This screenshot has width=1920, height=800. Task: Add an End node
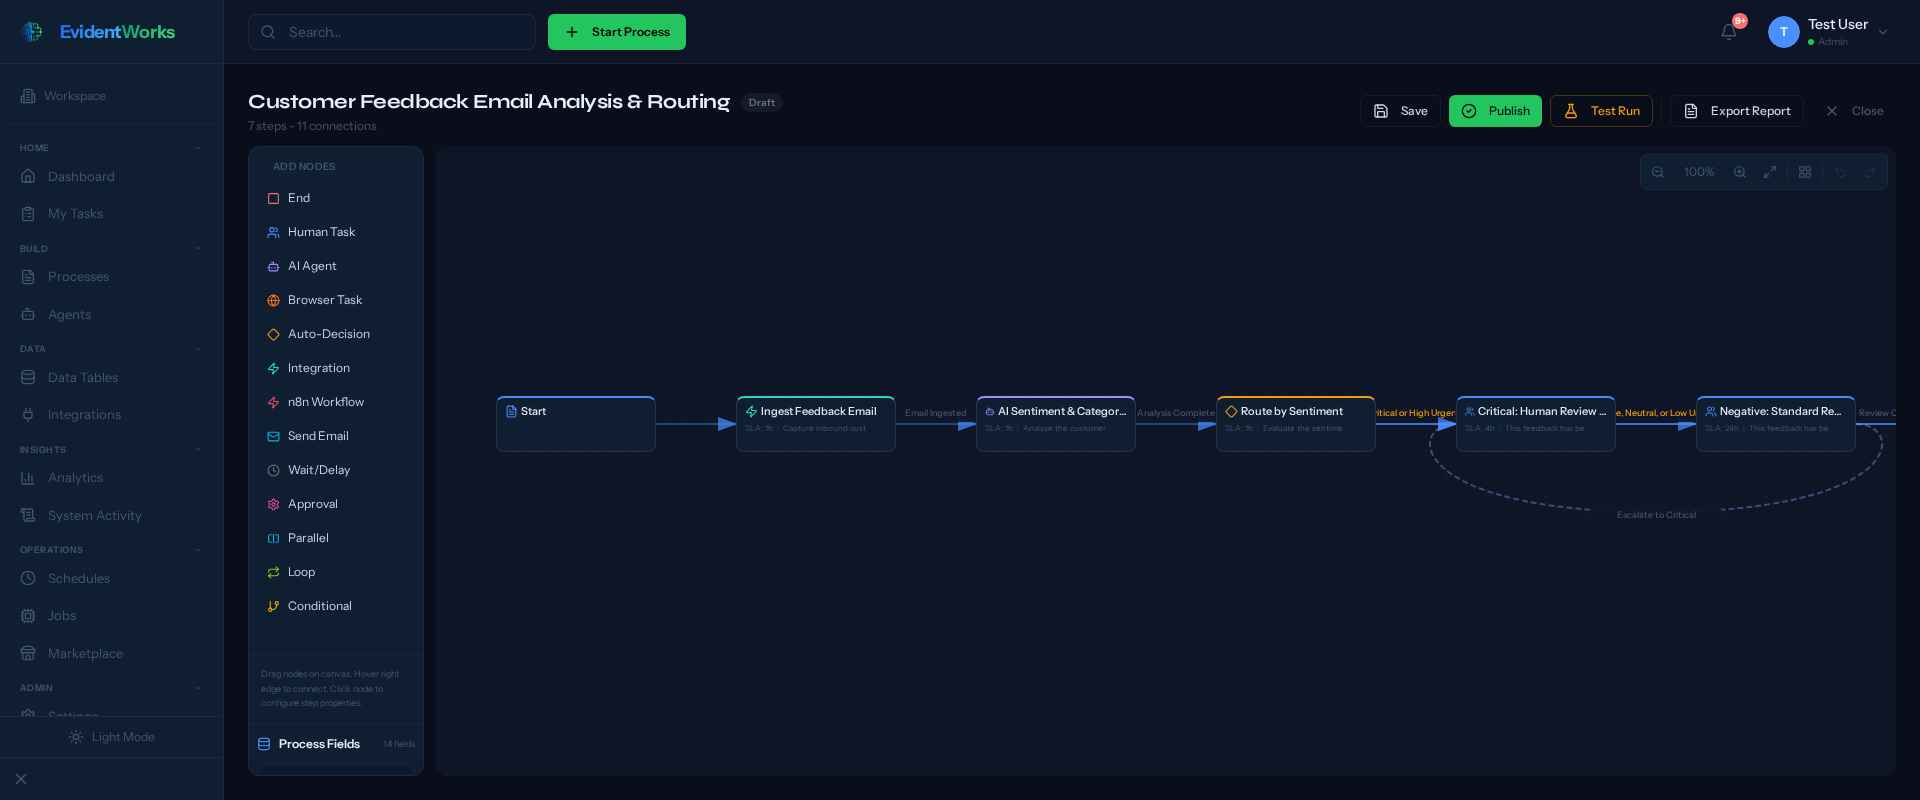(336, 198)
